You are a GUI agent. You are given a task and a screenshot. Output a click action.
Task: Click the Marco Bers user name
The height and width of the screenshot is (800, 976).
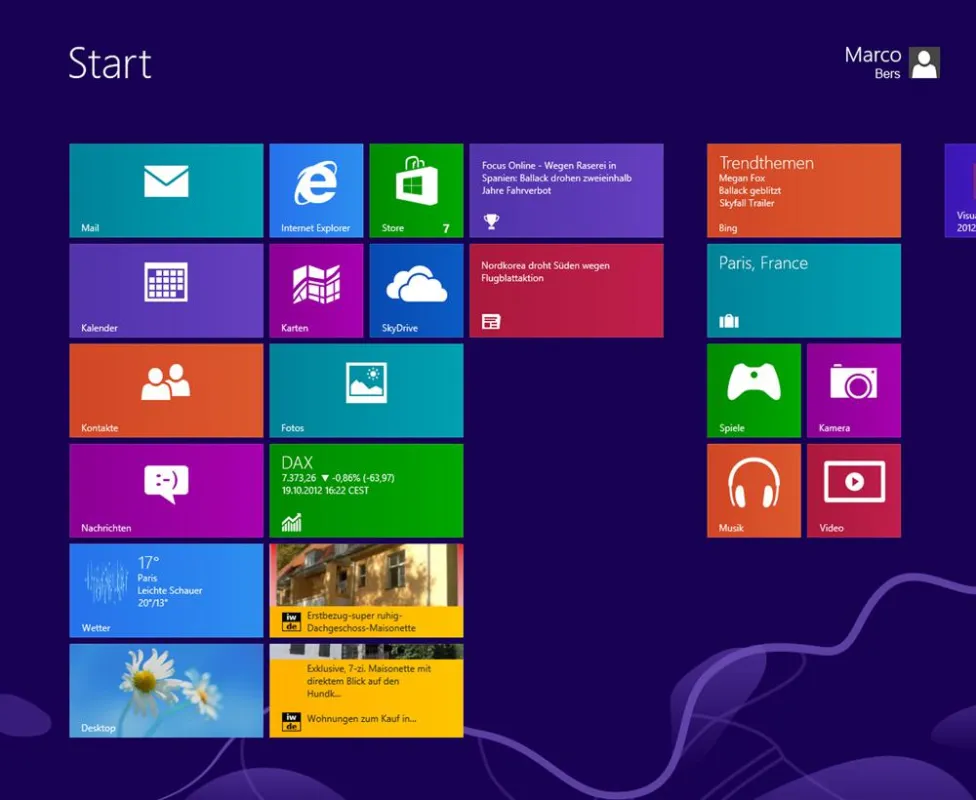click(x=873, y=63)
